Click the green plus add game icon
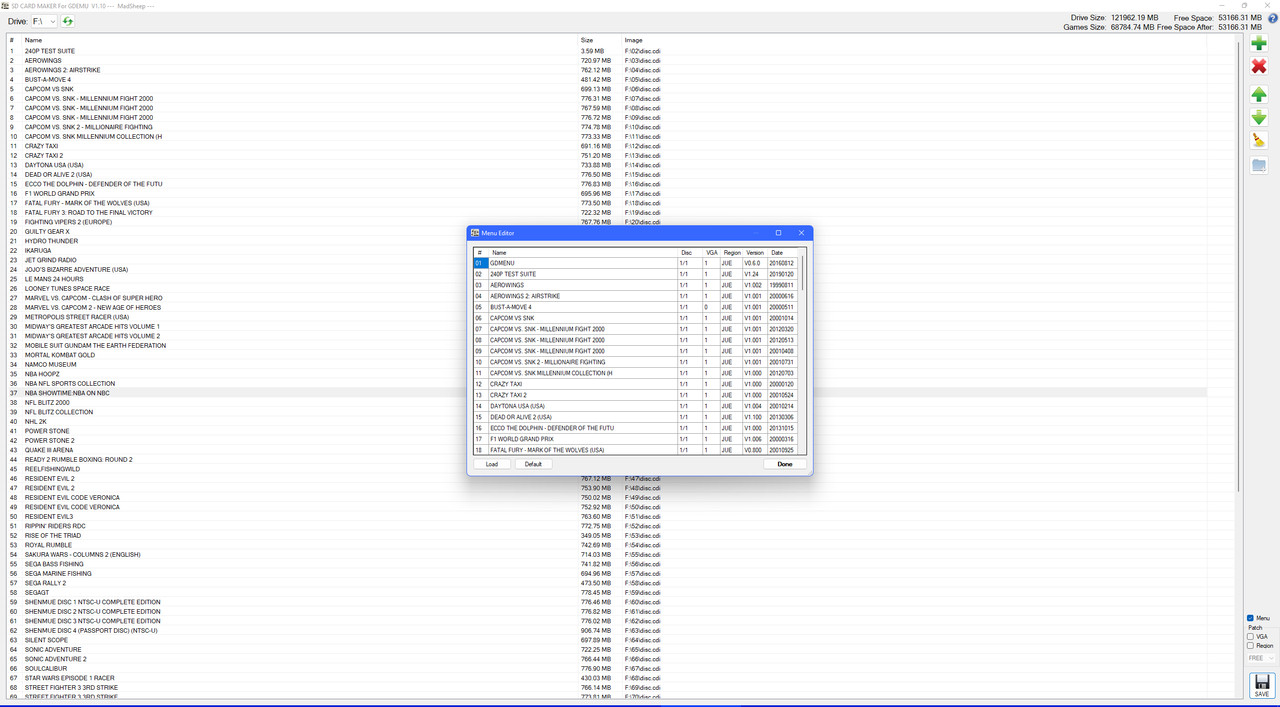 pos(1259,43)
